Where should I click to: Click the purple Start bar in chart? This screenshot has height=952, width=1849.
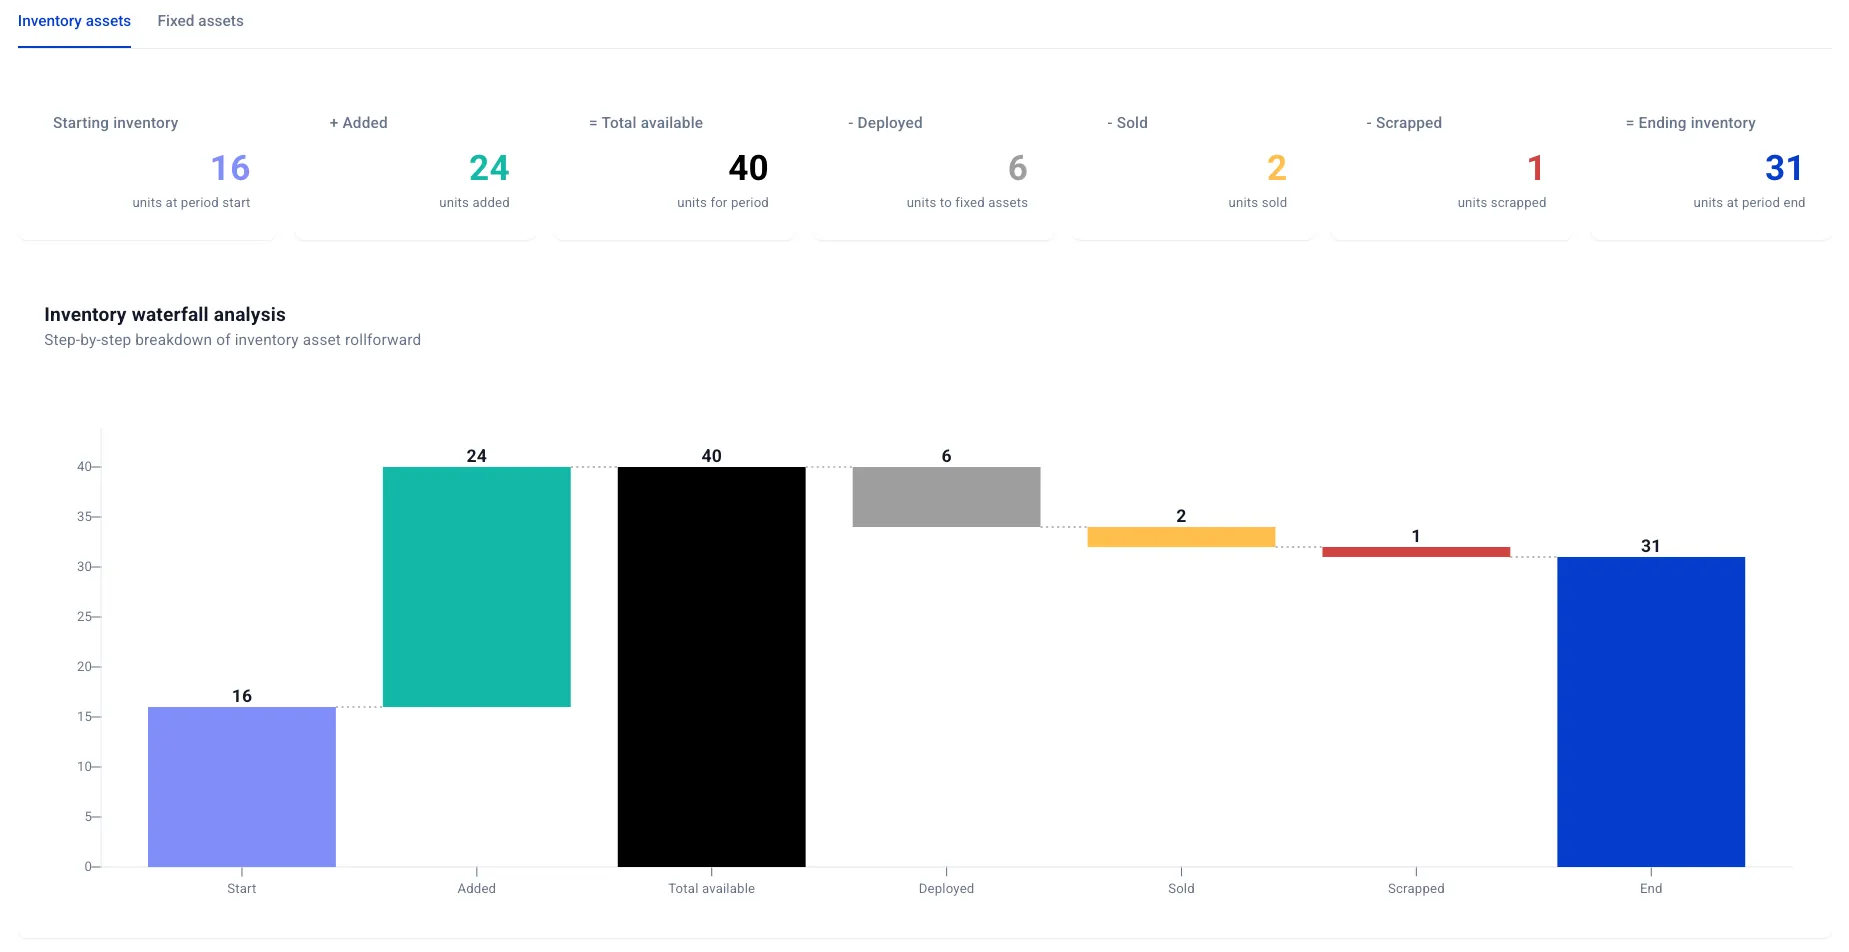(x=242, y=787)
